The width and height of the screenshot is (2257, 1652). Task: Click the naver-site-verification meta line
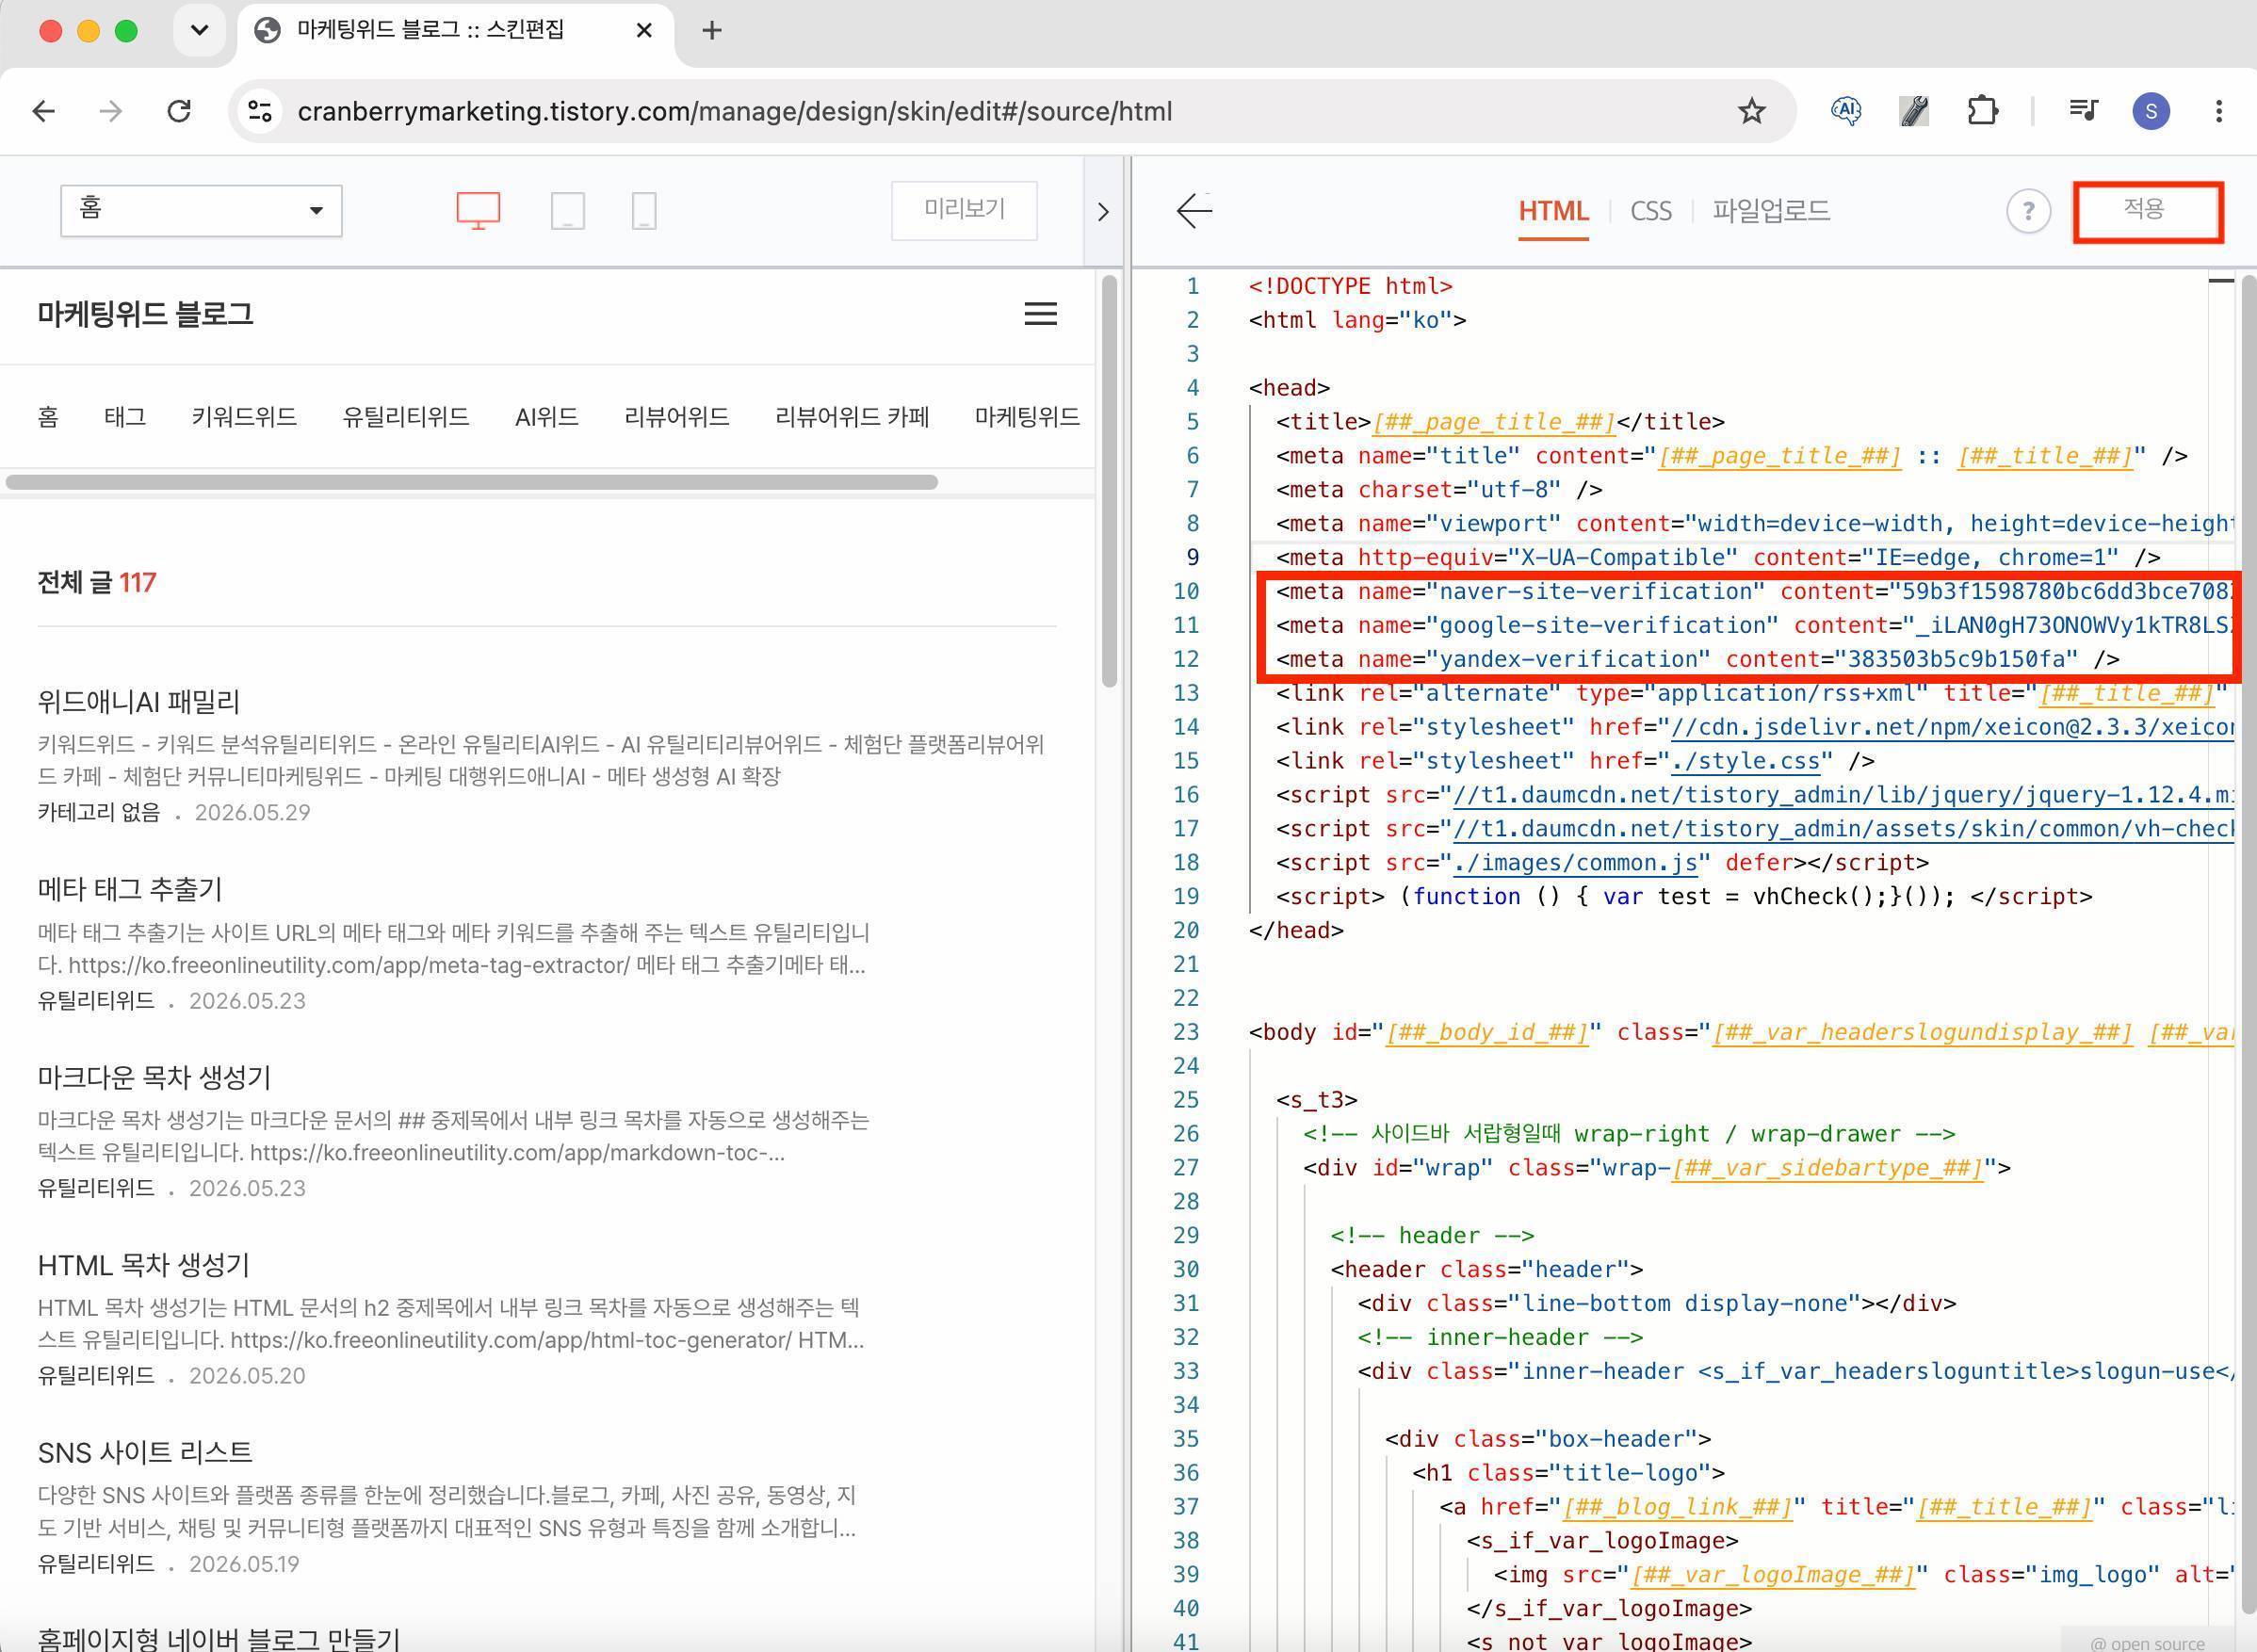coord(1754,591)
